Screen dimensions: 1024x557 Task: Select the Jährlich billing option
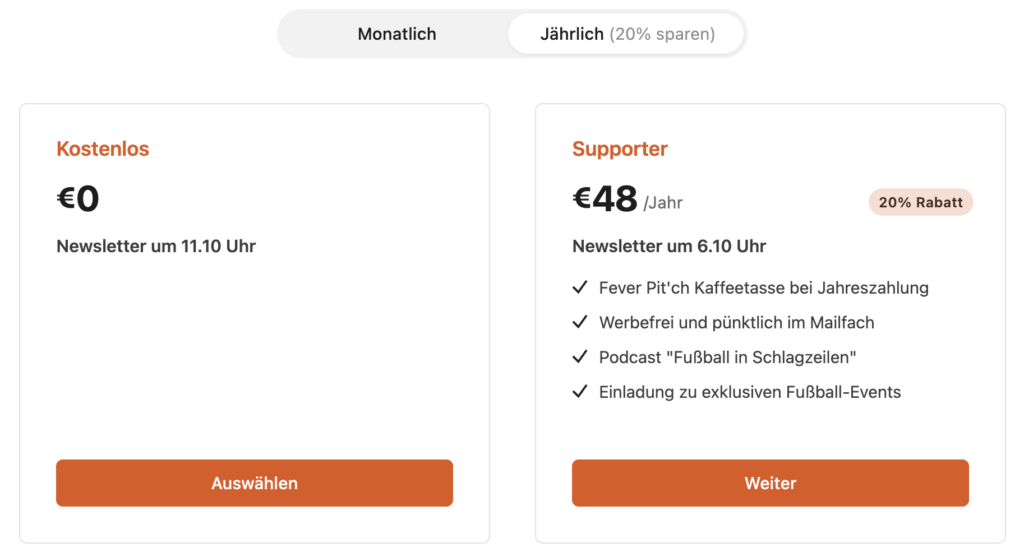[626, 34]
